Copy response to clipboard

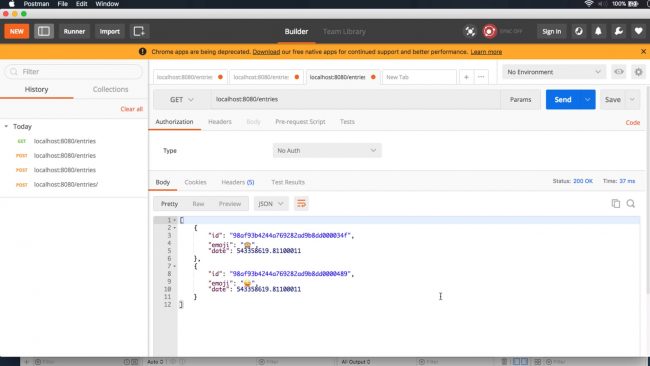616,204
